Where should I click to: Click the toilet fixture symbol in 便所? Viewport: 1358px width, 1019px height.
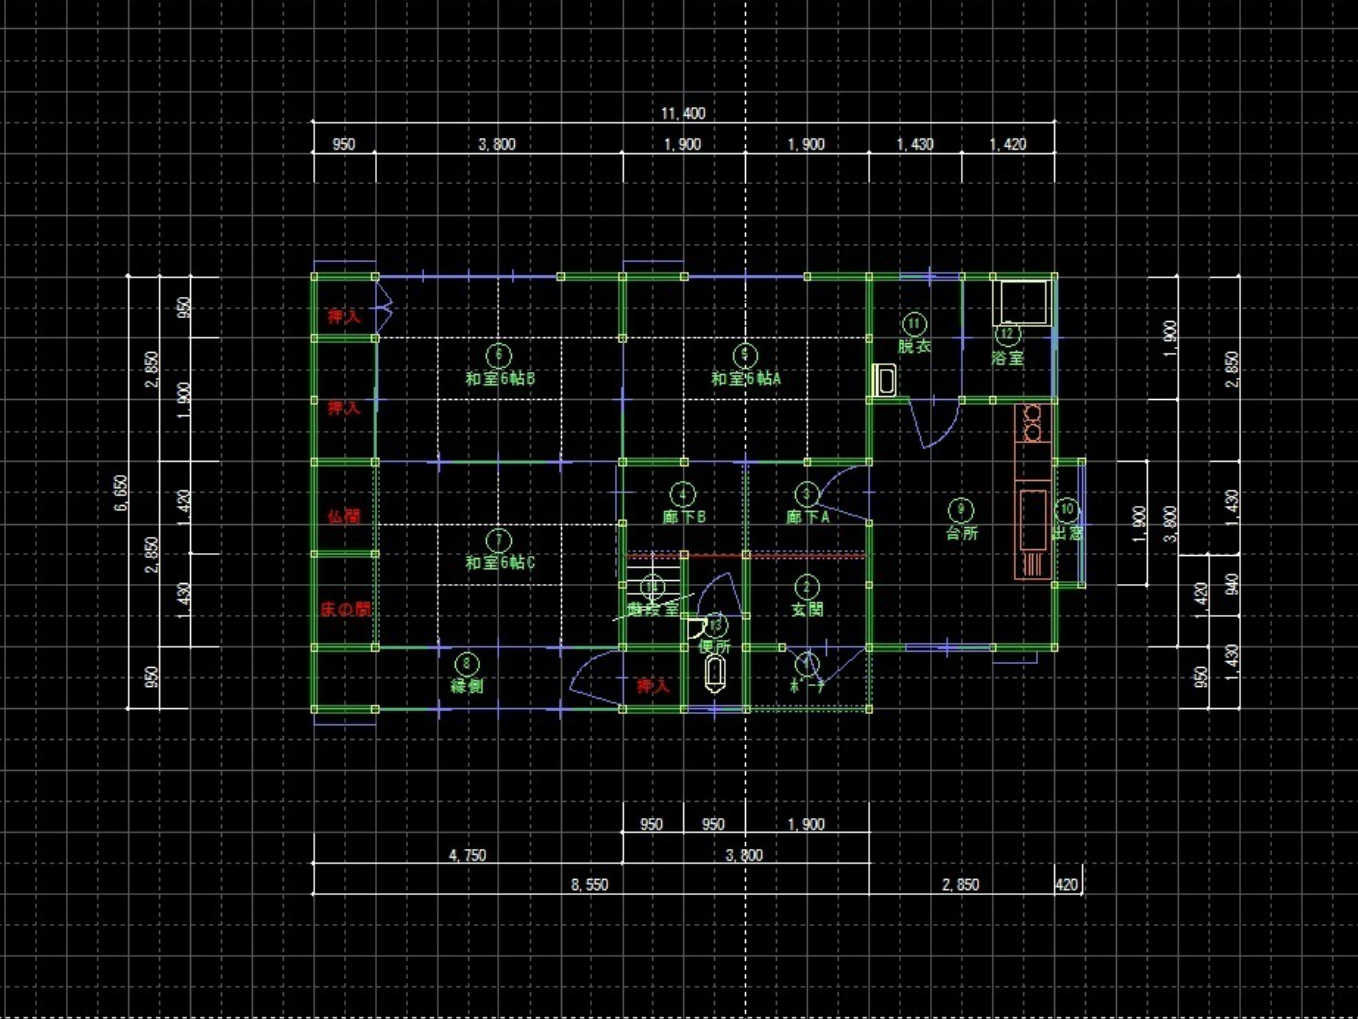coord(715,674)
